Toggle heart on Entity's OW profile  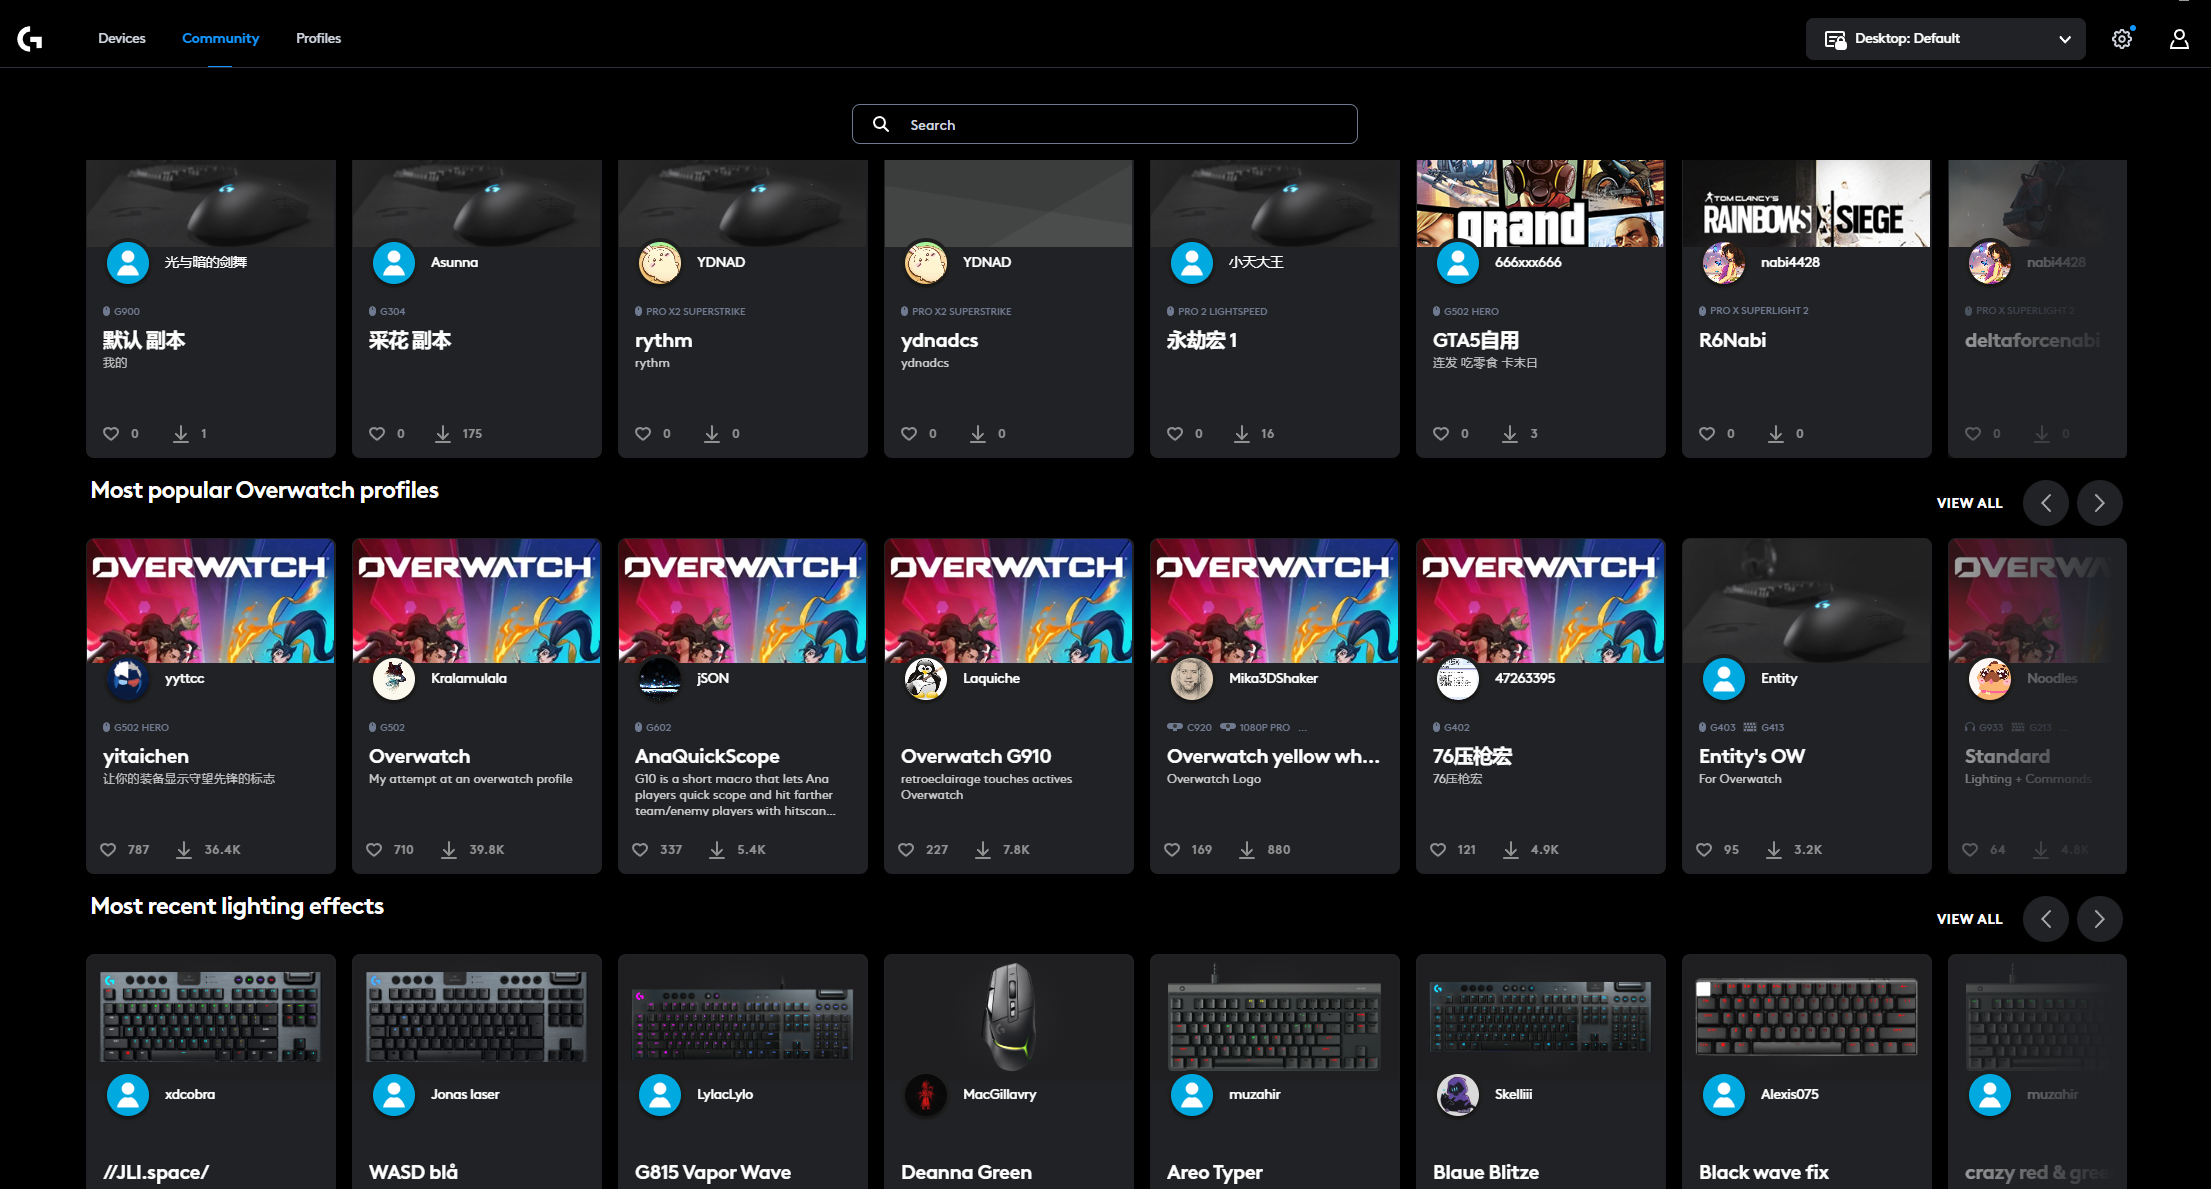coord(1705,850)
